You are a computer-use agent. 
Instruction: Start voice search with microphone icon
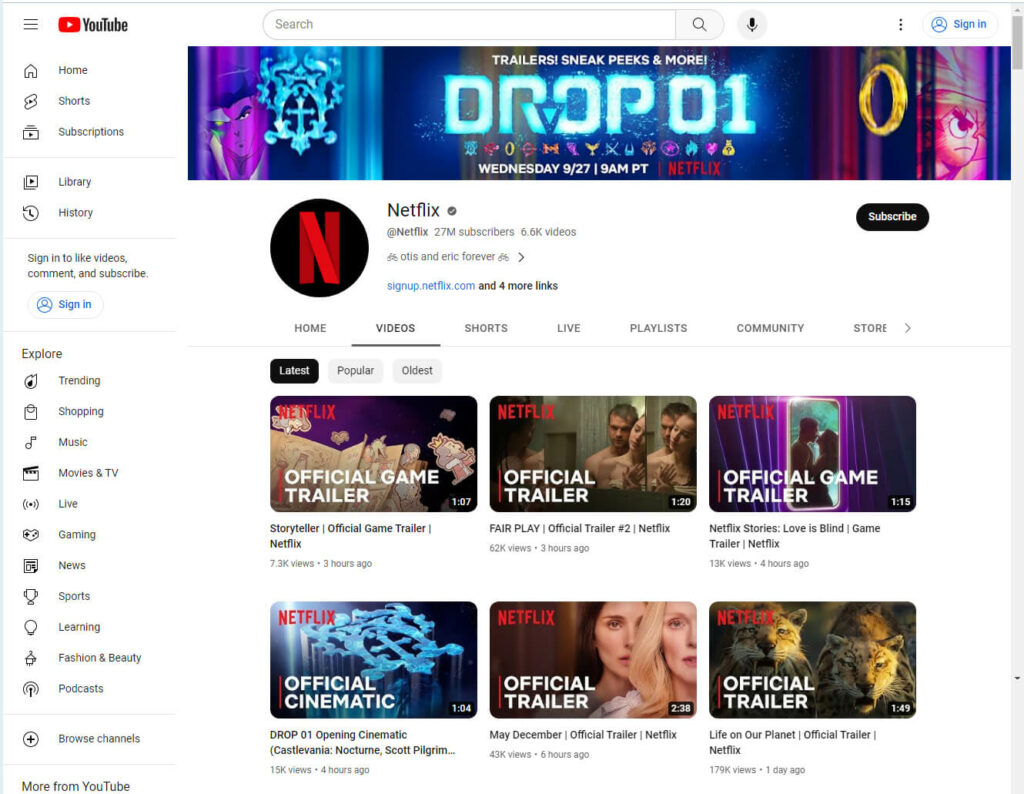[x=752, y=25]
